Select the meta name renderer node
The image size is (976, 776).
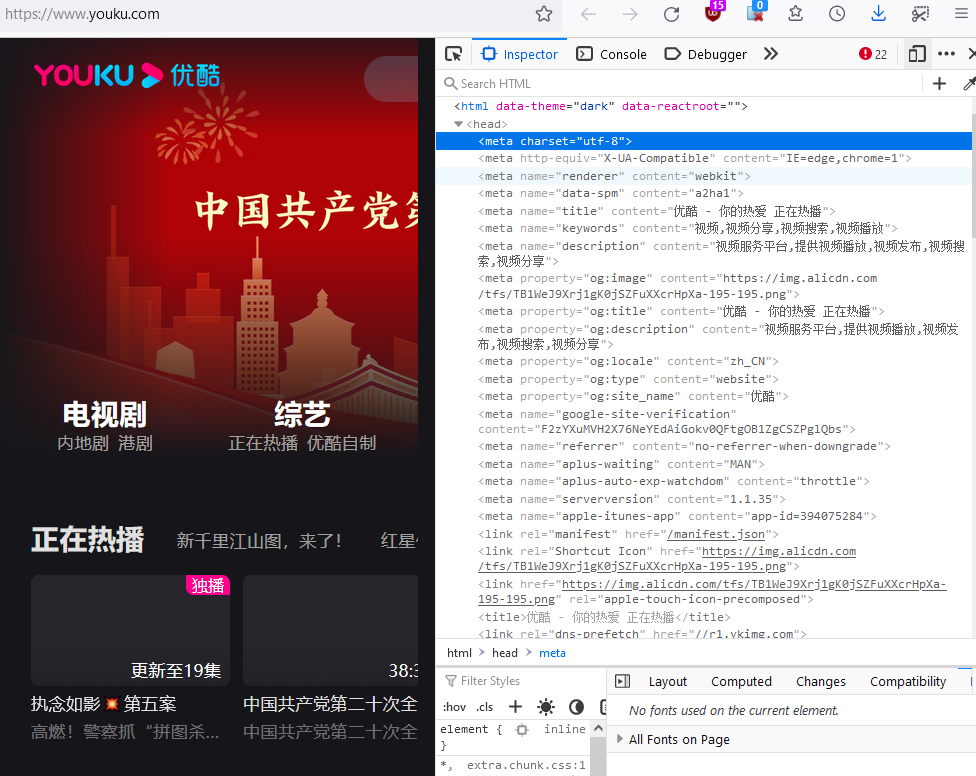(x=614, y=176)
